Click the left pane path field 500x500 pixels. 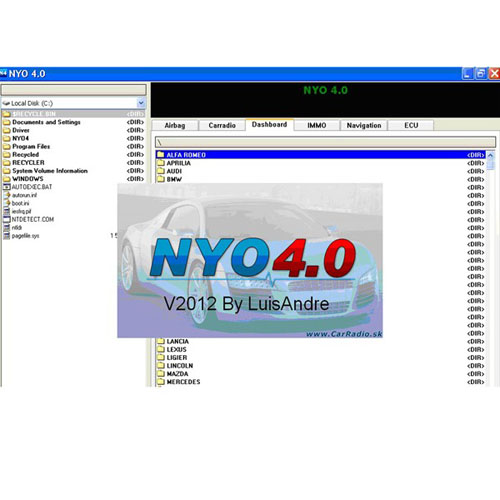[74, 89]
